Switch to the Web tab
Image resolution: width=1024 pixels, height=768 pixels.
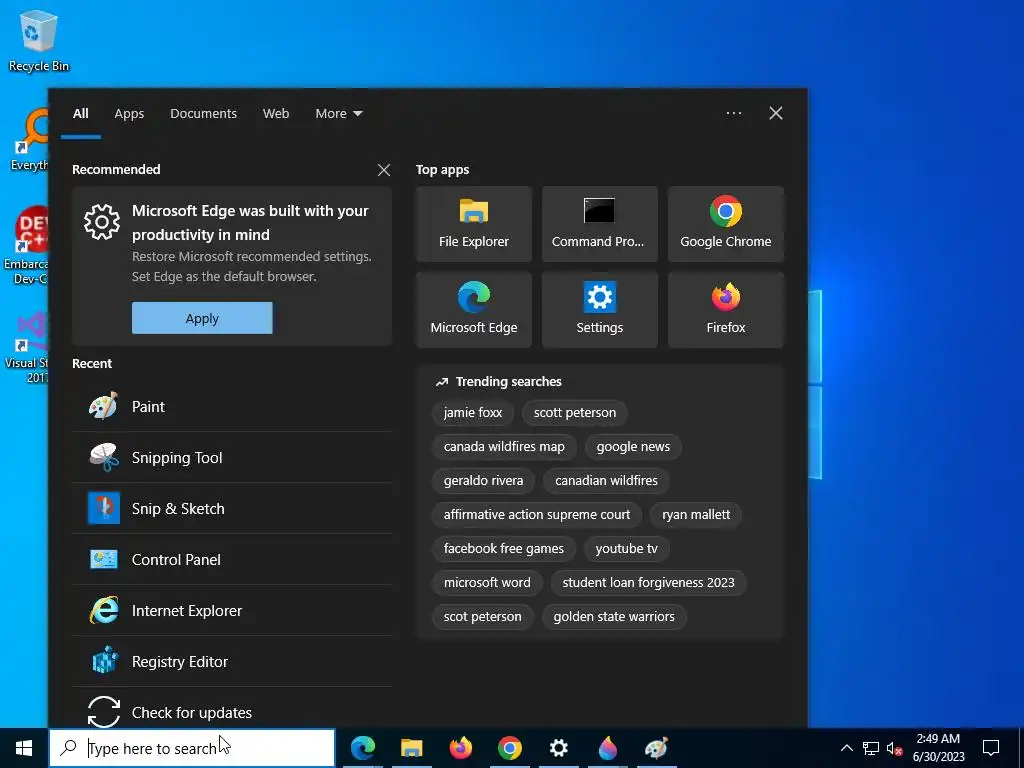pyautogui.click(x=276, y=114)
